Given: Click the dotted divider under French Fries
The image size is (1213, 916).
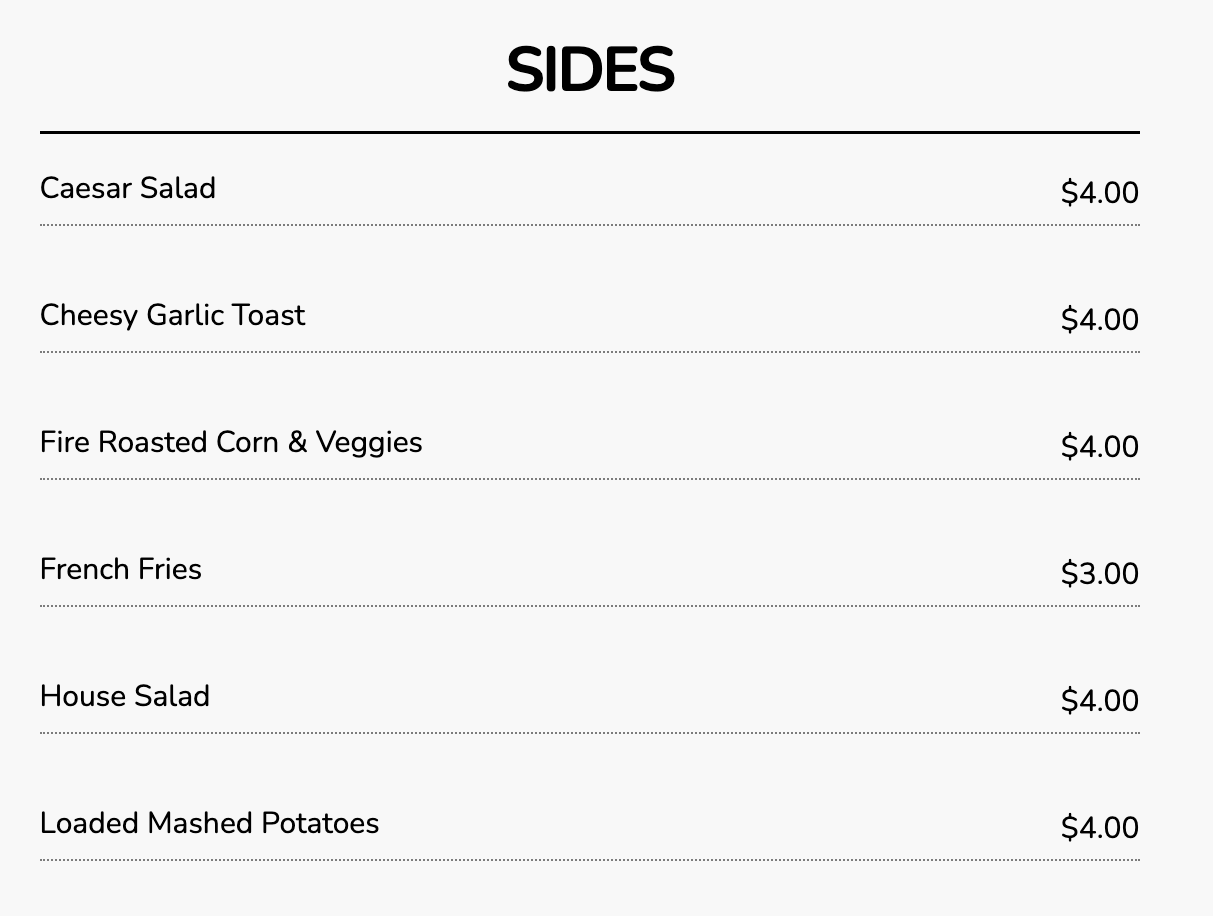Looking at the screenshot, I should pos(590,606).
